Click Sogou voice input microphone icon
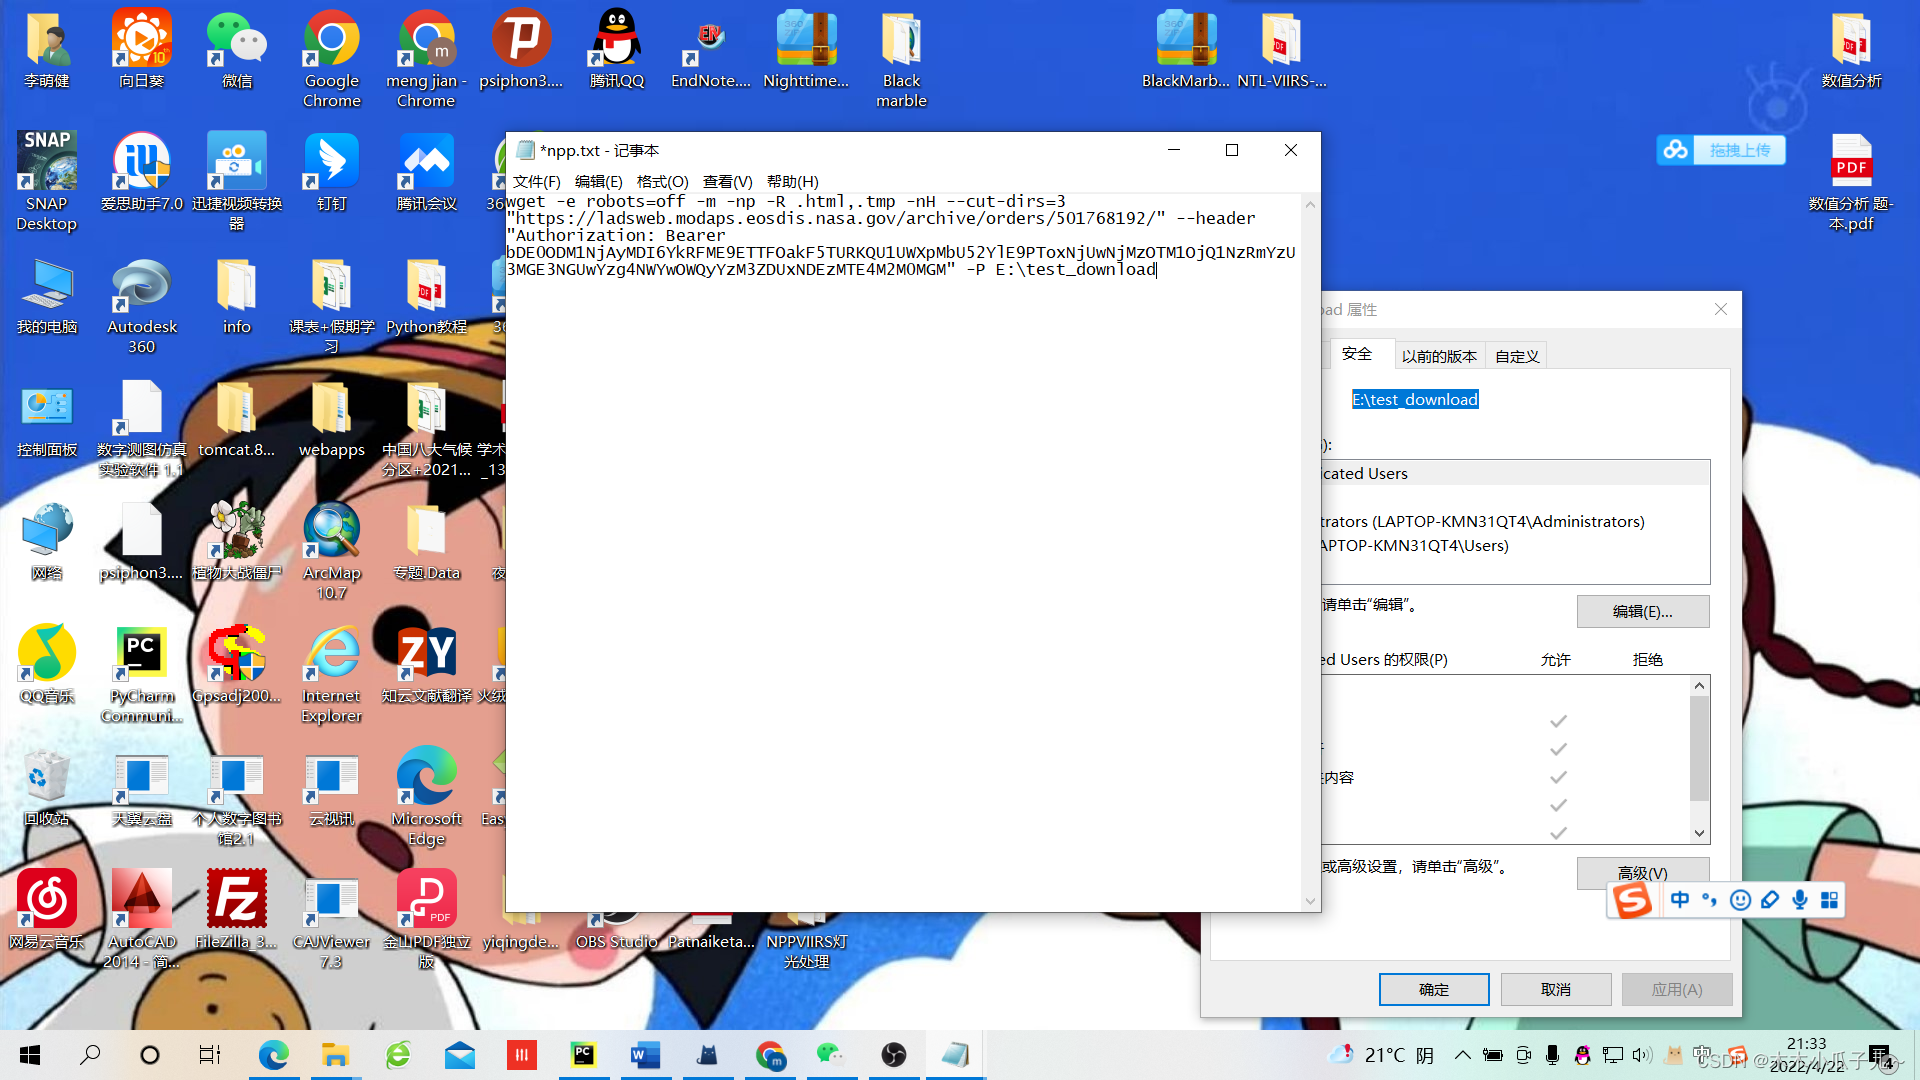The height and width of the screenshot is (1080, 1920). click(1799, 900)
